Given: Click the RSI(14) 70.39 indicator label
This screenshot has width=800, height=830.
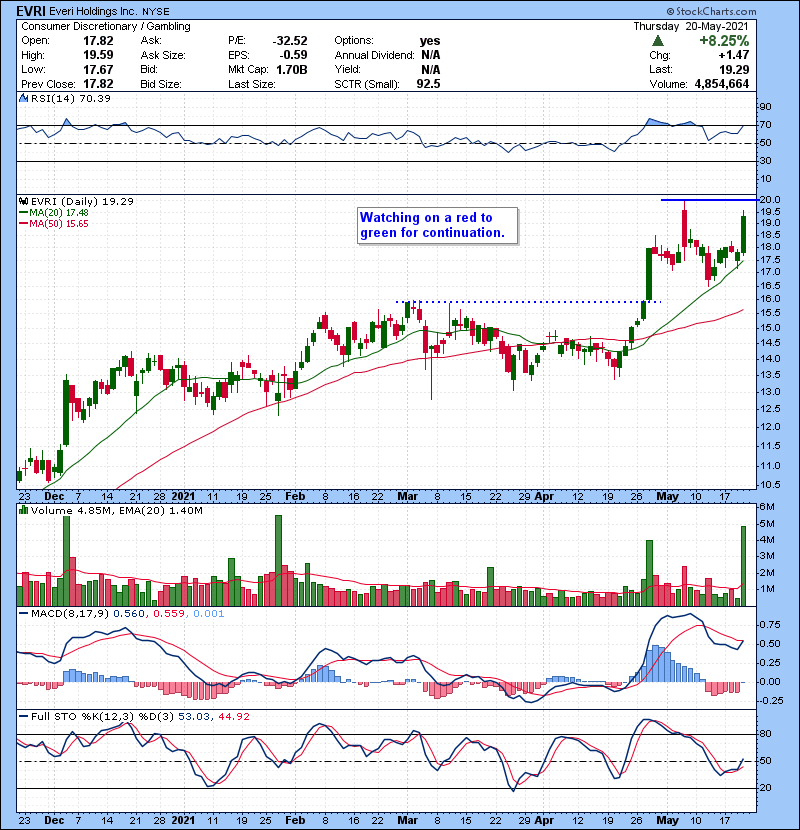Looking at the screenshot, I should (71, 98).
